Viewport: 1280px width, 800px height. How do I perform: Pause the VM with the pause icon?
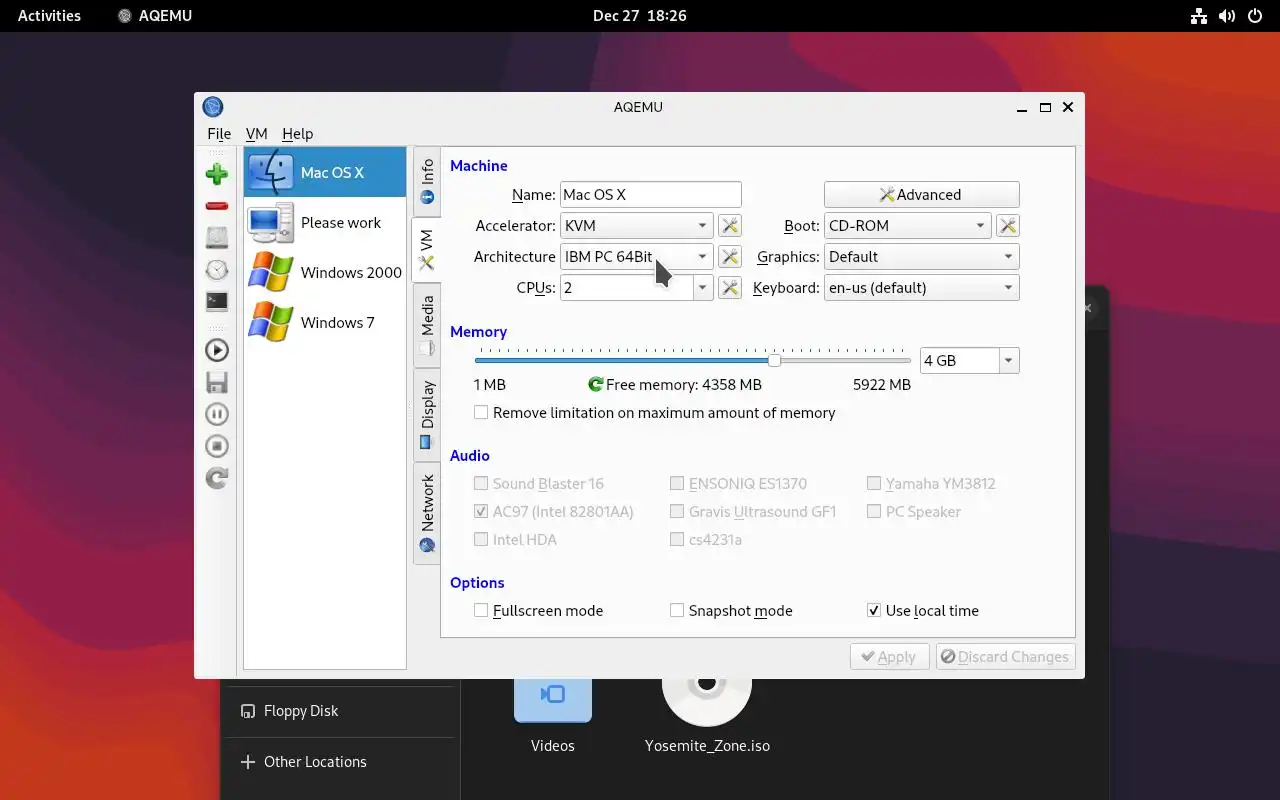tap(217, 414)
